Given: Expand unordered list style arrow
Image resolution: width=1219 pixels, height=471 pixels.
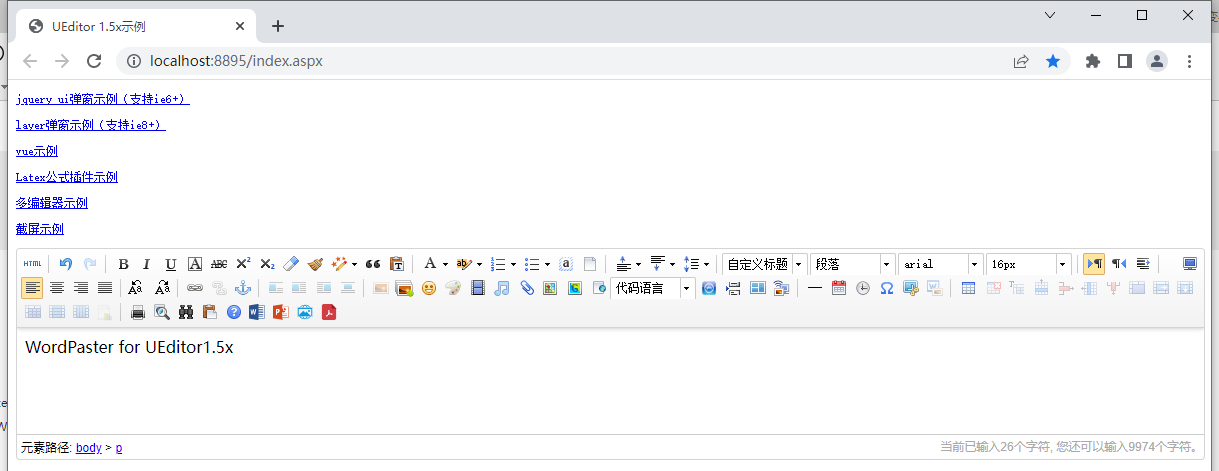Looking at the screenshot, I should coord(547,264).
